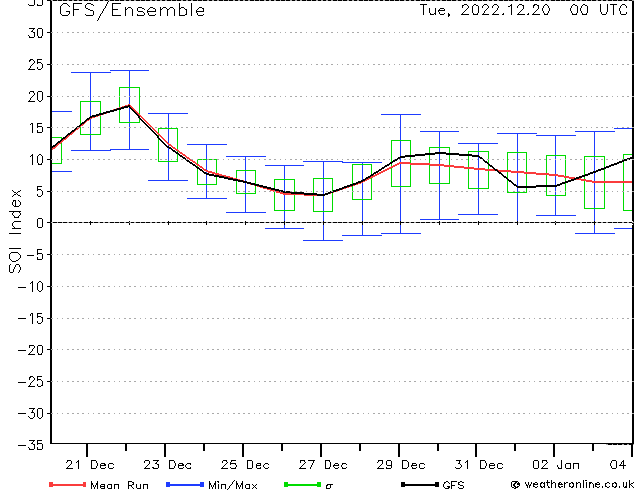Click the '20' y-axis value

36,97
